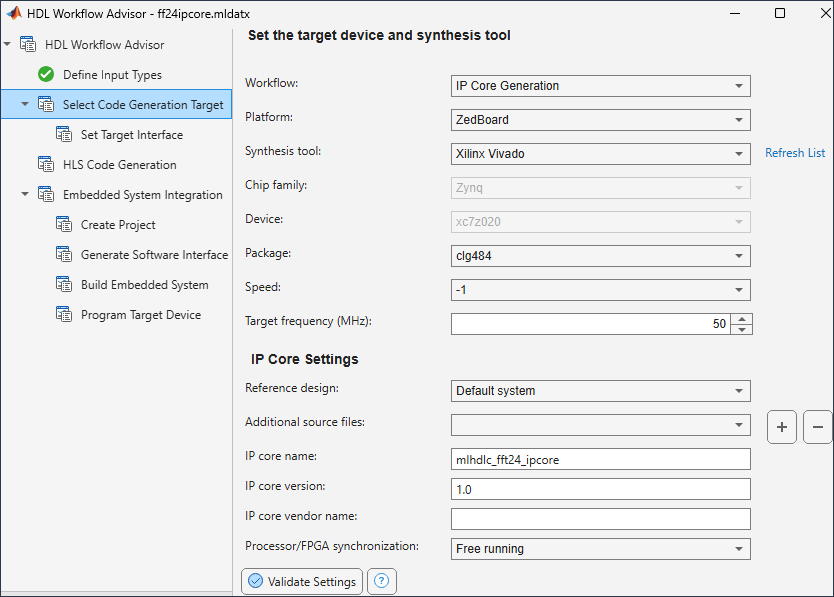The width and height of the screenshot is (834, 597).
Task: Click the HLS Code Generation task icon
Action: tap(46, 164)
